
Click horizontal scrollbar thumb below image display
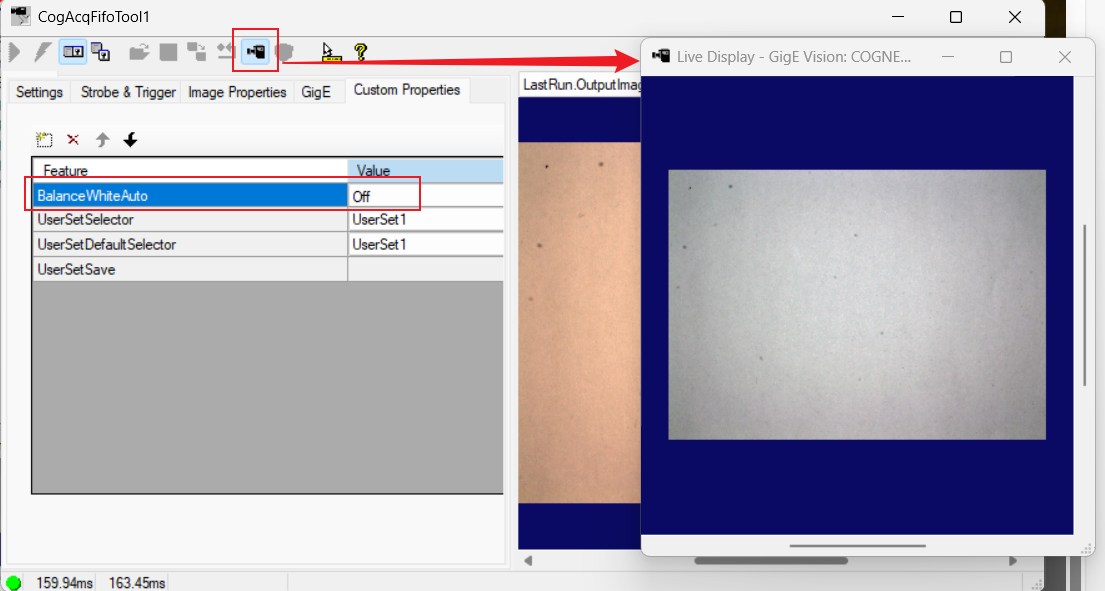pos(771,561)
